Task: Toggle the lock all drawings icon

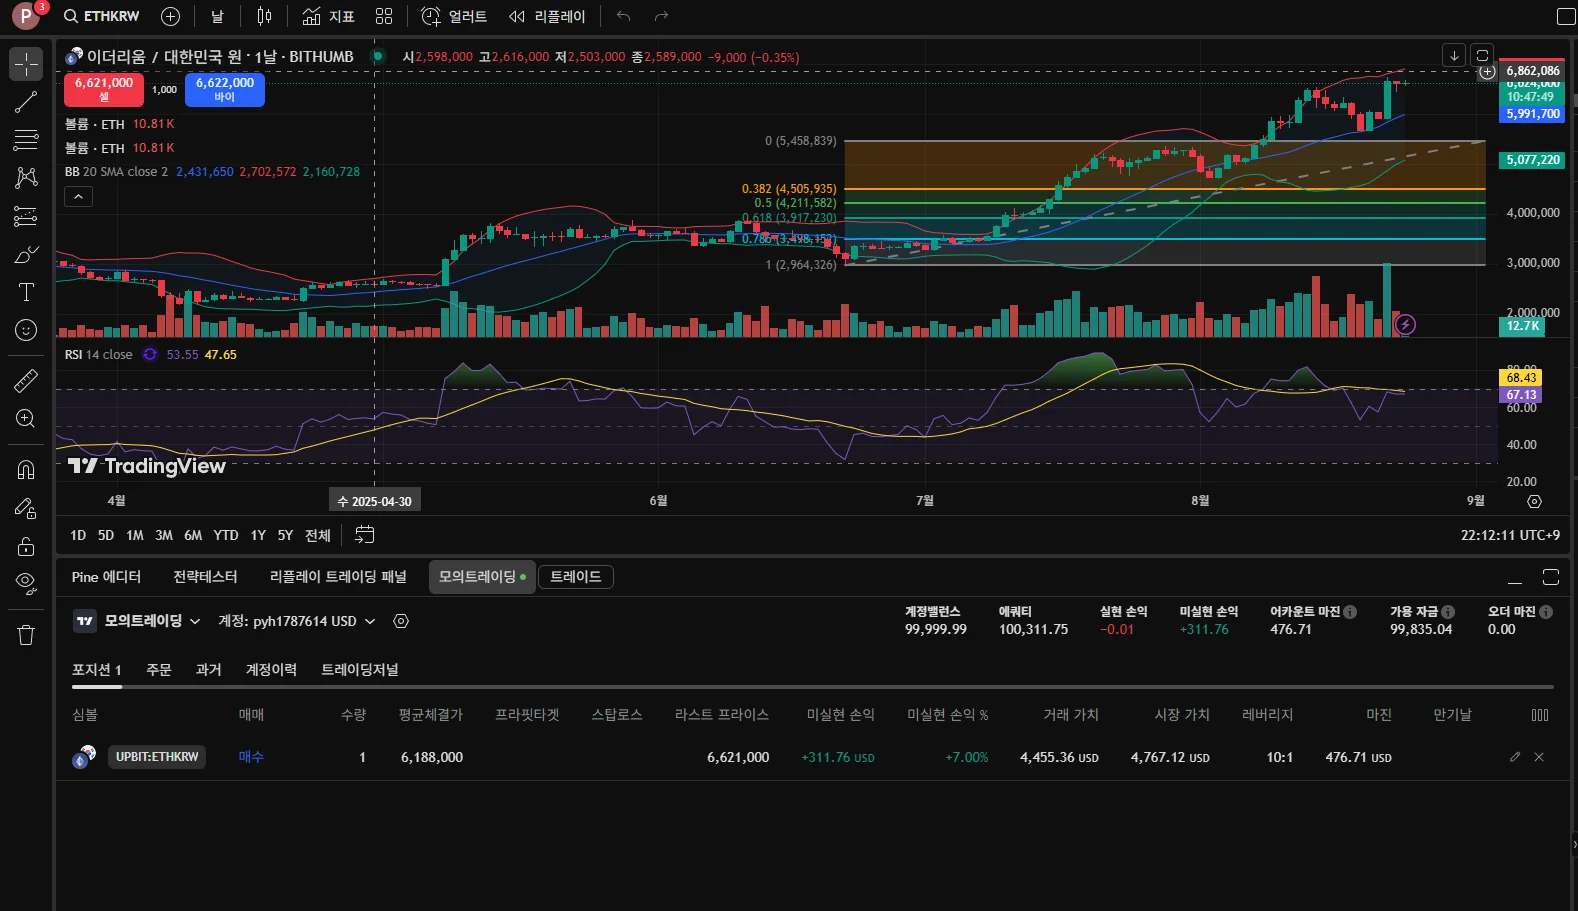Action: point(26,546)
